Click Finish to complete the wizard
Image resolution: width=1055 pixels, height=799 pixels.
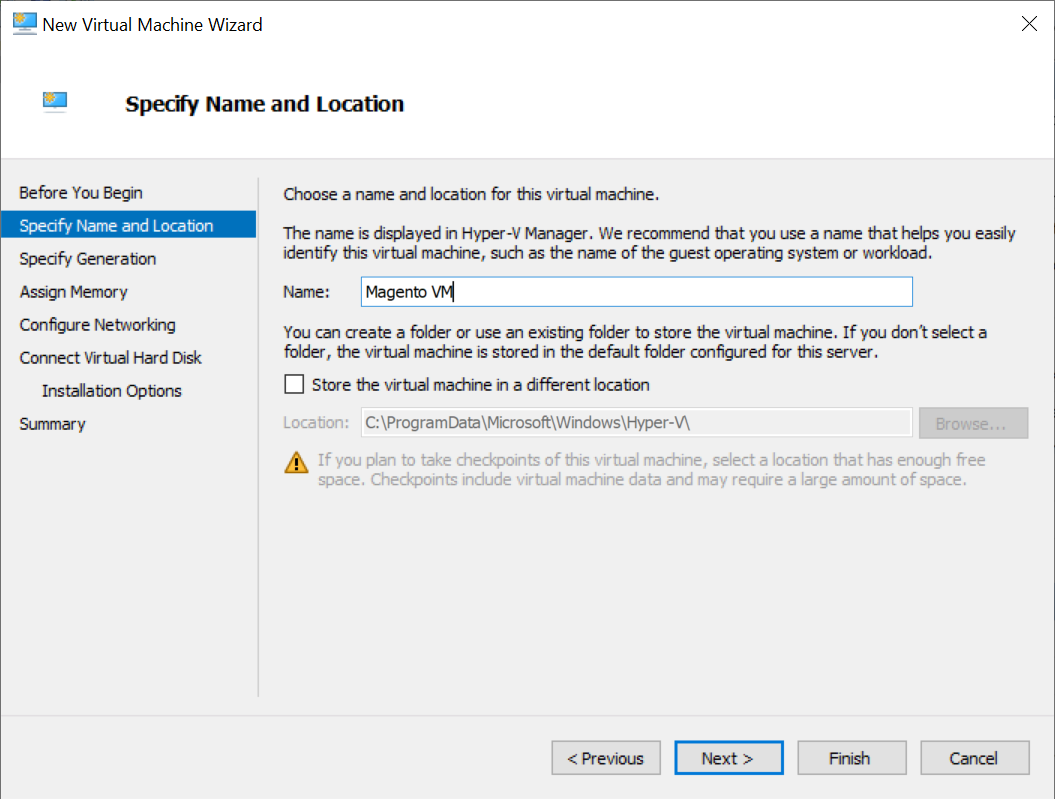pyautogui.click(x=851, y=758)
